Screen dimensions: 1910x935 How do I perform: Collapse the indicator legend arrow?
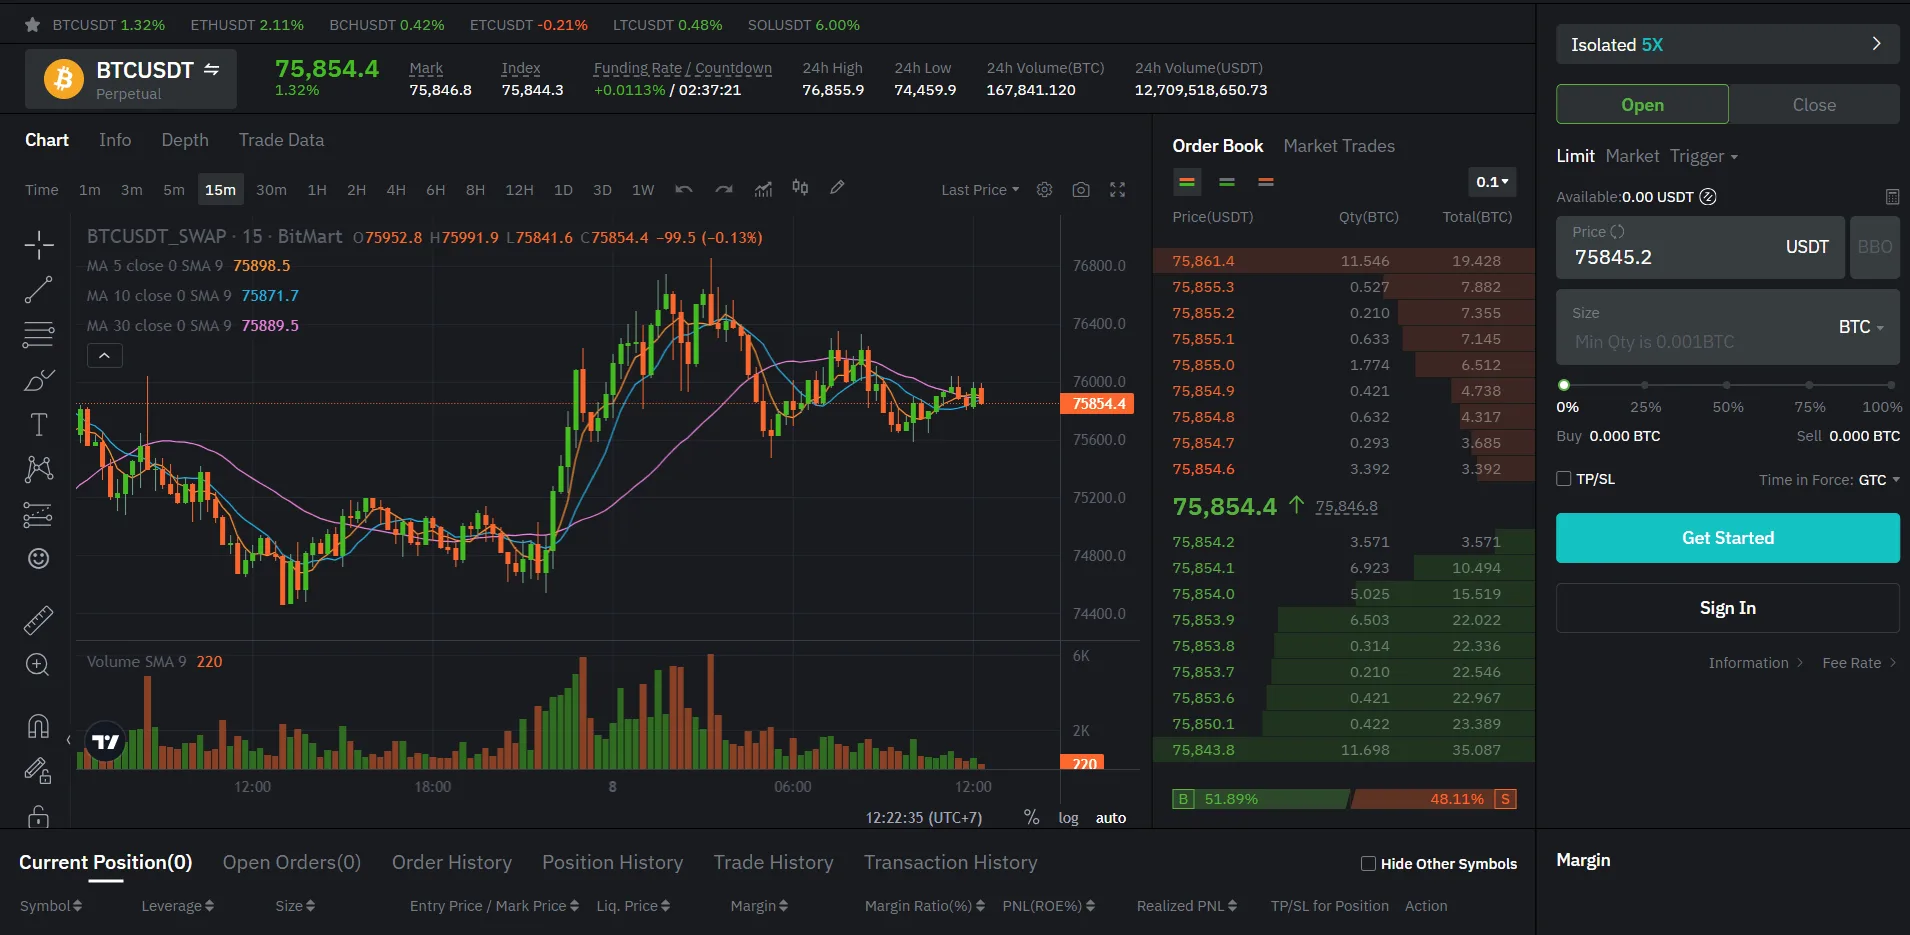point(105,355)
